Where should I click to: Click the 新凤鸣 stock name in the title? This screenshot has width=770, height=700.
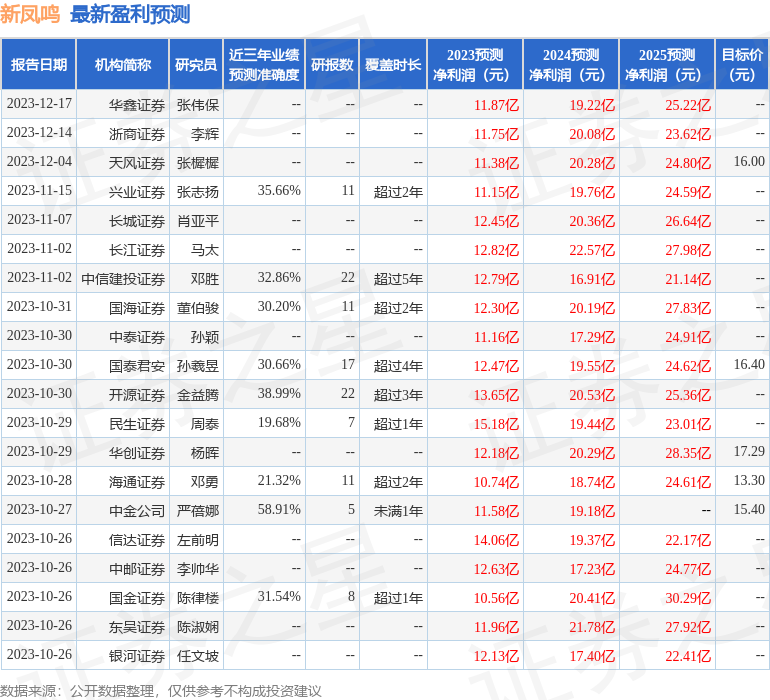click(x=30, y=15)
